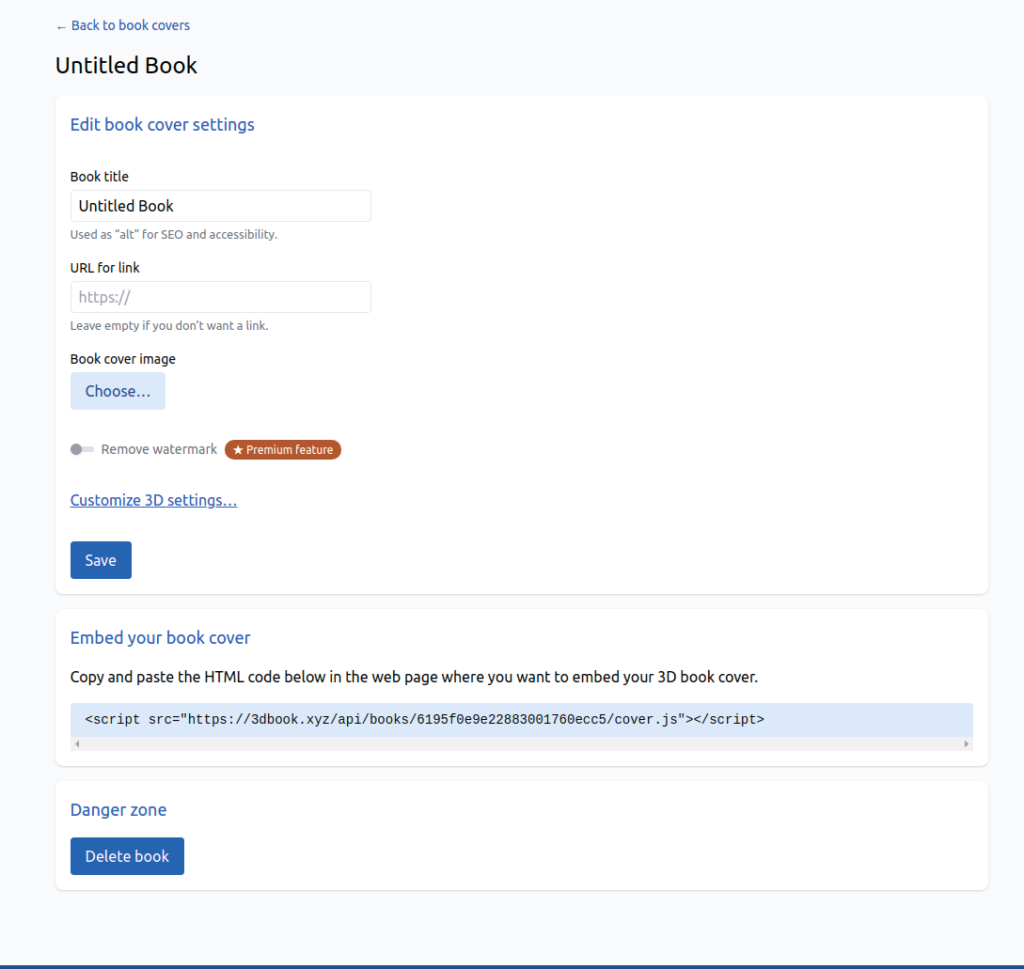Viewport: 1024px width, 969px height.
Task: Click the Danger zone section heading
Action: click(118, 810)
